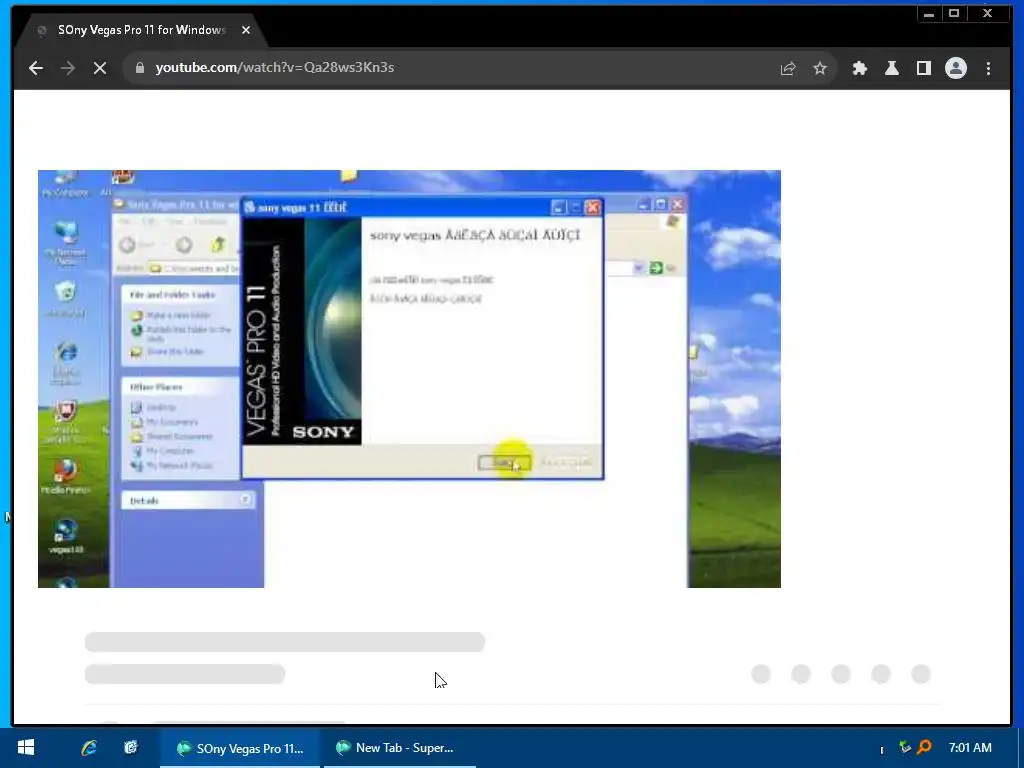The image size is (1024, 768).
Task: Stop loading the YouTube page
Action: pyautogui.click(x=100, y=68)
